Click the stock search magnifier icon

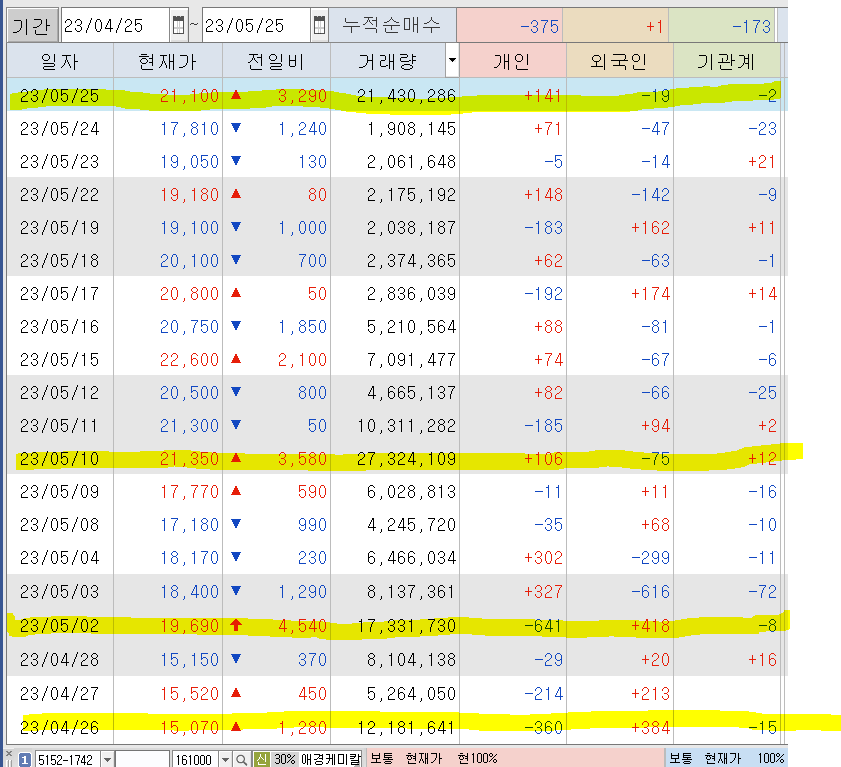pyautogui.click(x=241, y=759)
